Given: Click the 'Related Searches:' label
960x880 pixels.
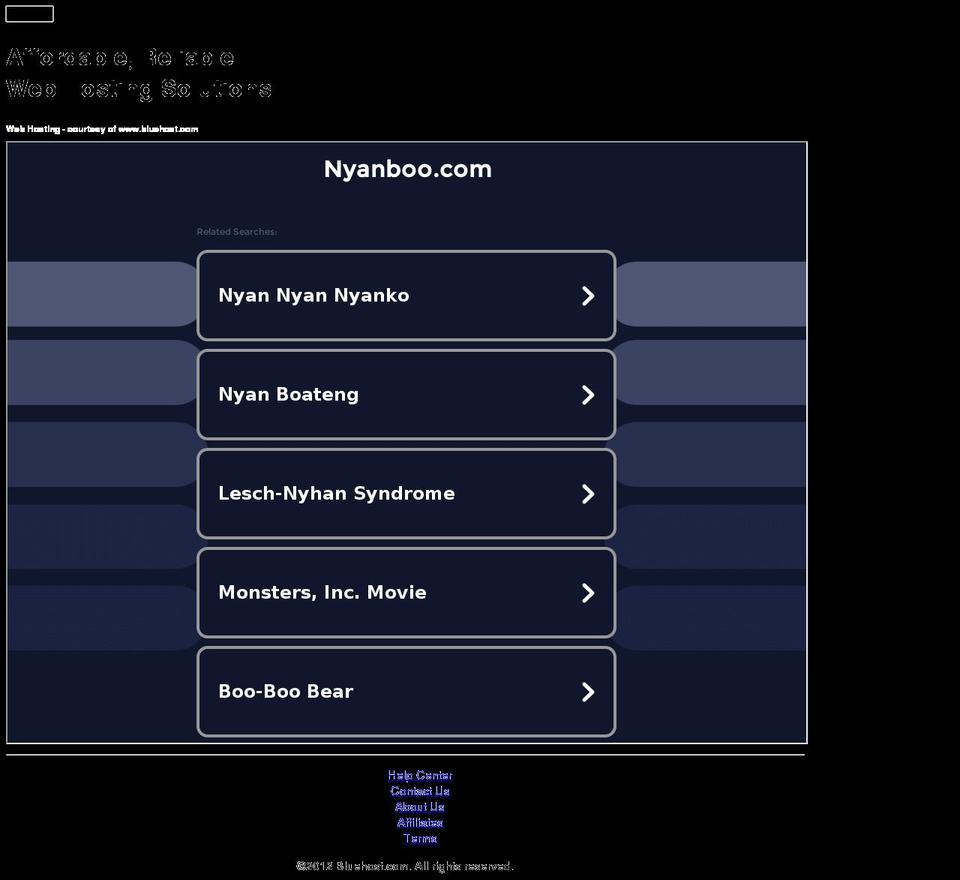Looking at the screenshot, I should click(237, 231).
